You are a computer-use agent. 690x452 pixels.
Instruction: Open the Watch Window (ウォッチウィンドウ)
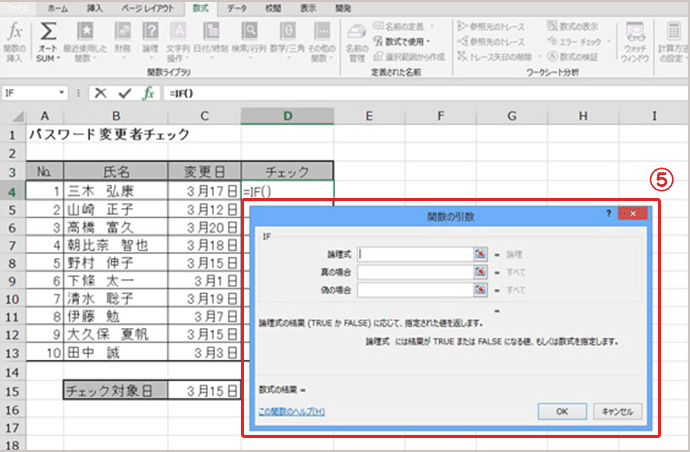[x=635, y=43]
